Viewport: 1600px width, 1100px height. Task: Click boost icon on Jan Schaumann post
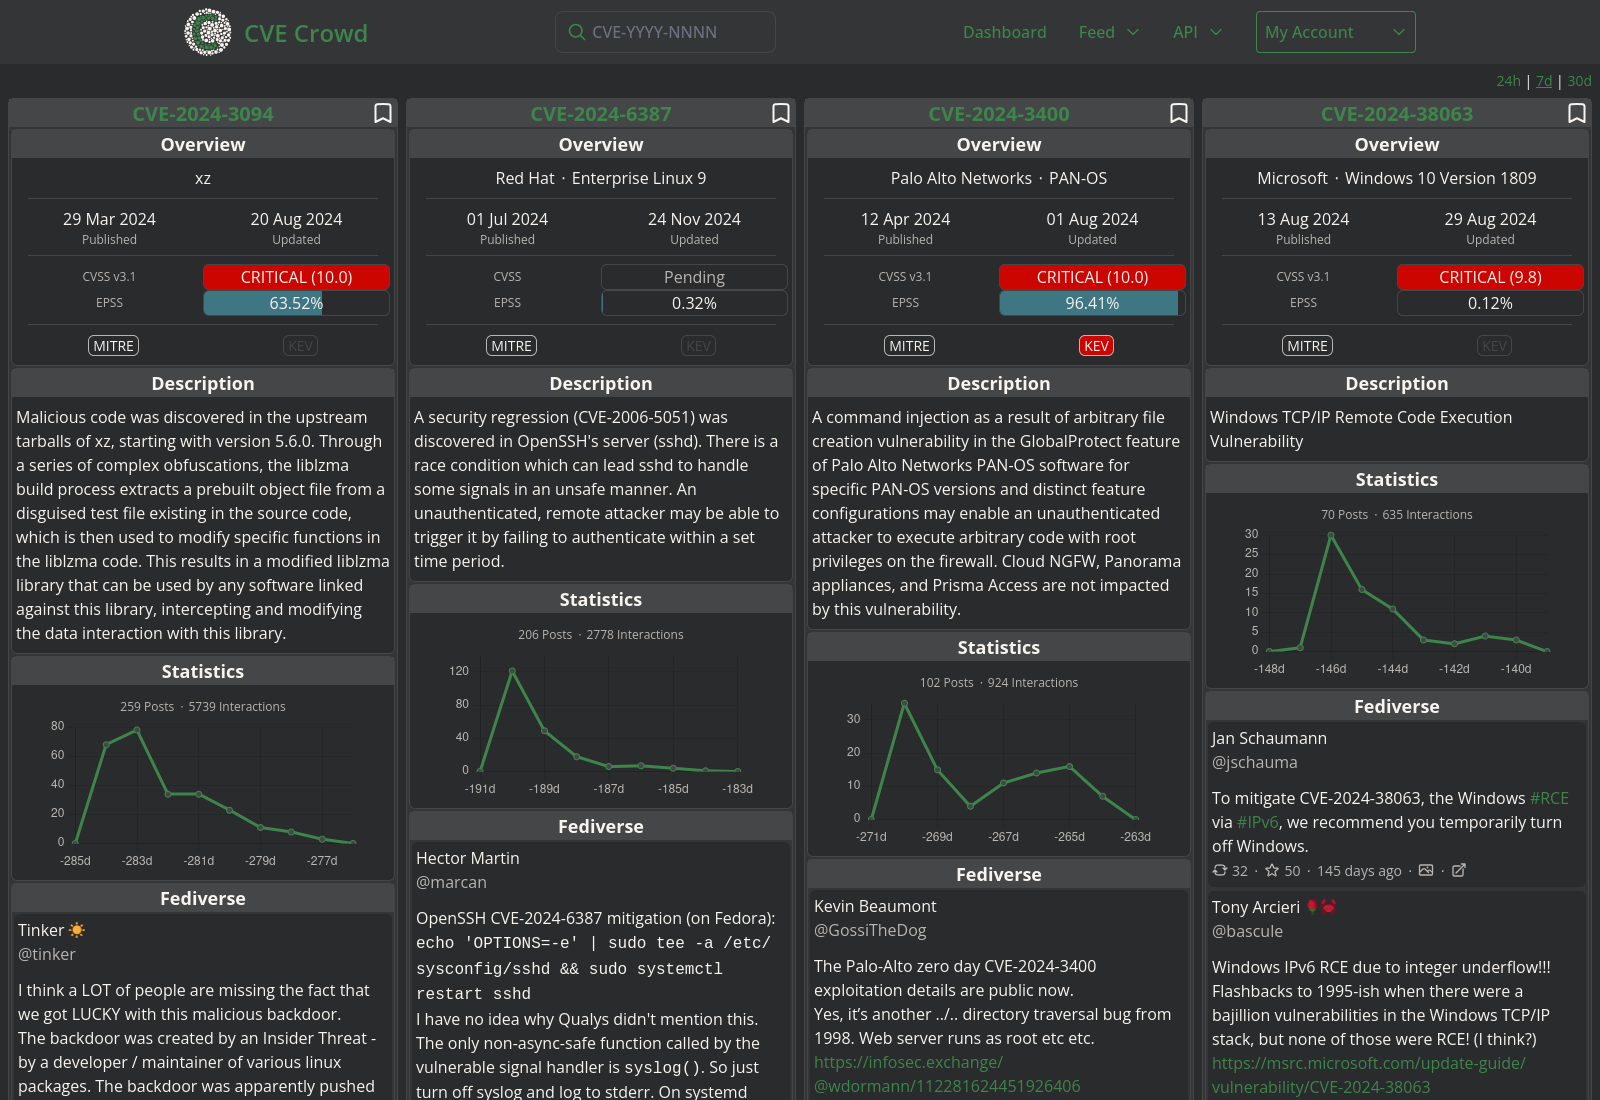pyautogui.click(x=1220, y=870)
